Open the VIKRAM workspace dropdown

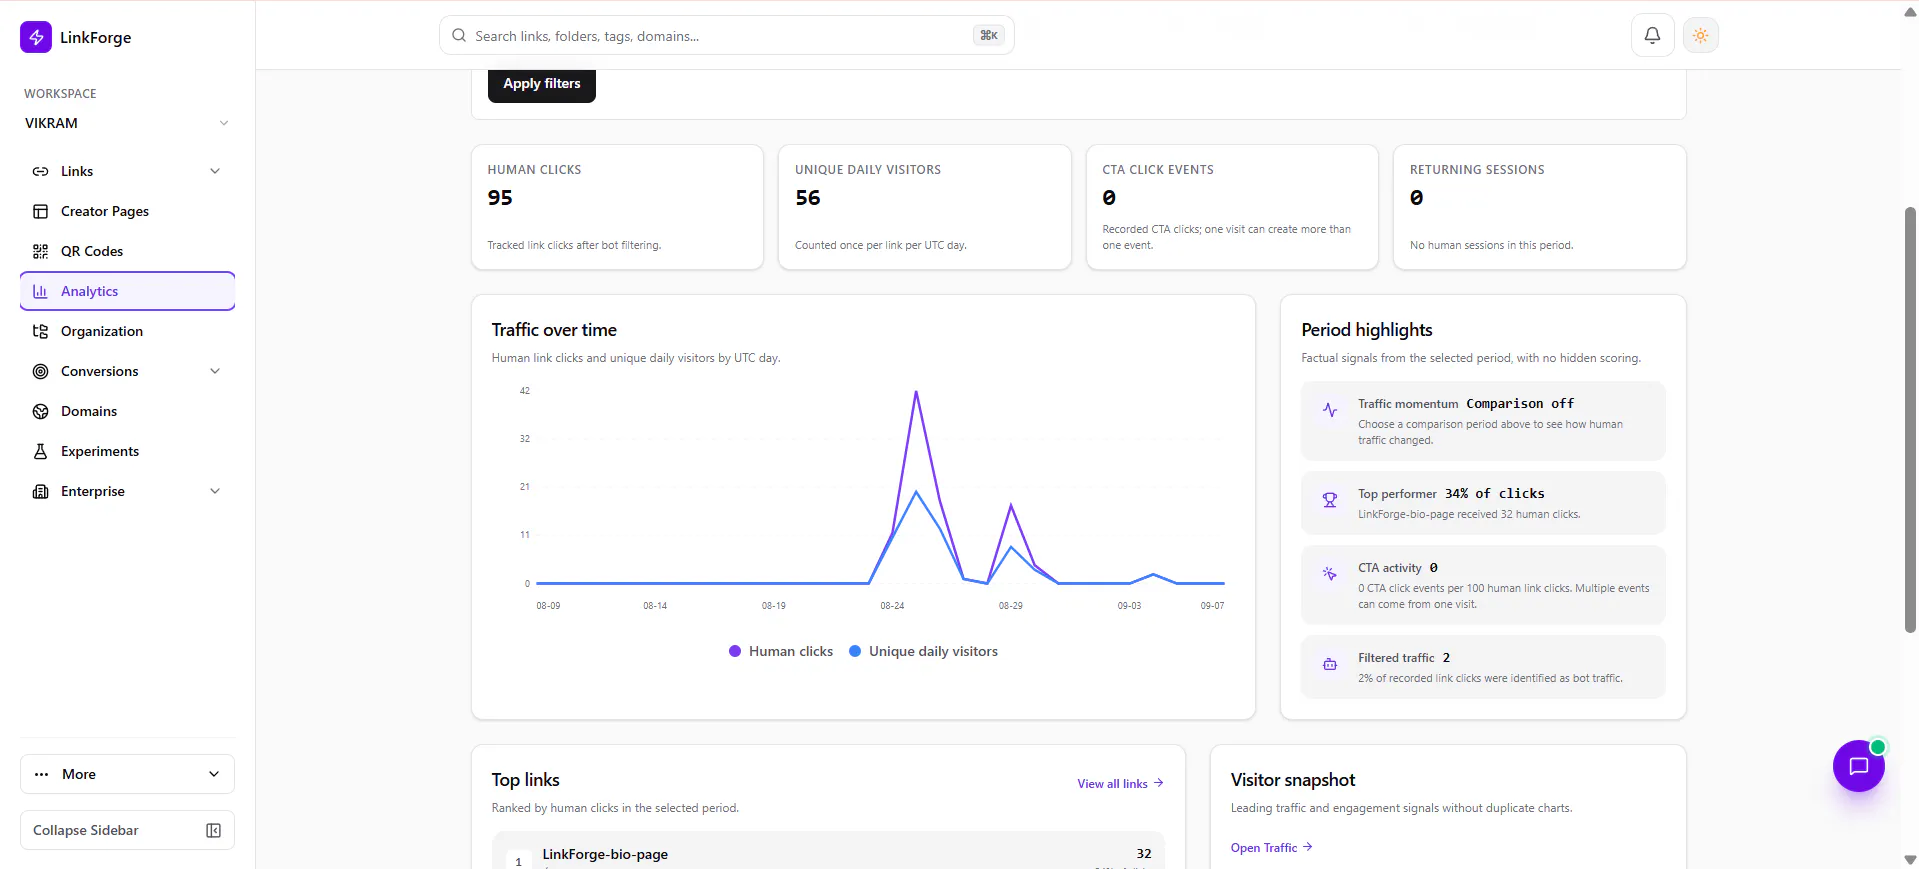click(x=127, y=123)
